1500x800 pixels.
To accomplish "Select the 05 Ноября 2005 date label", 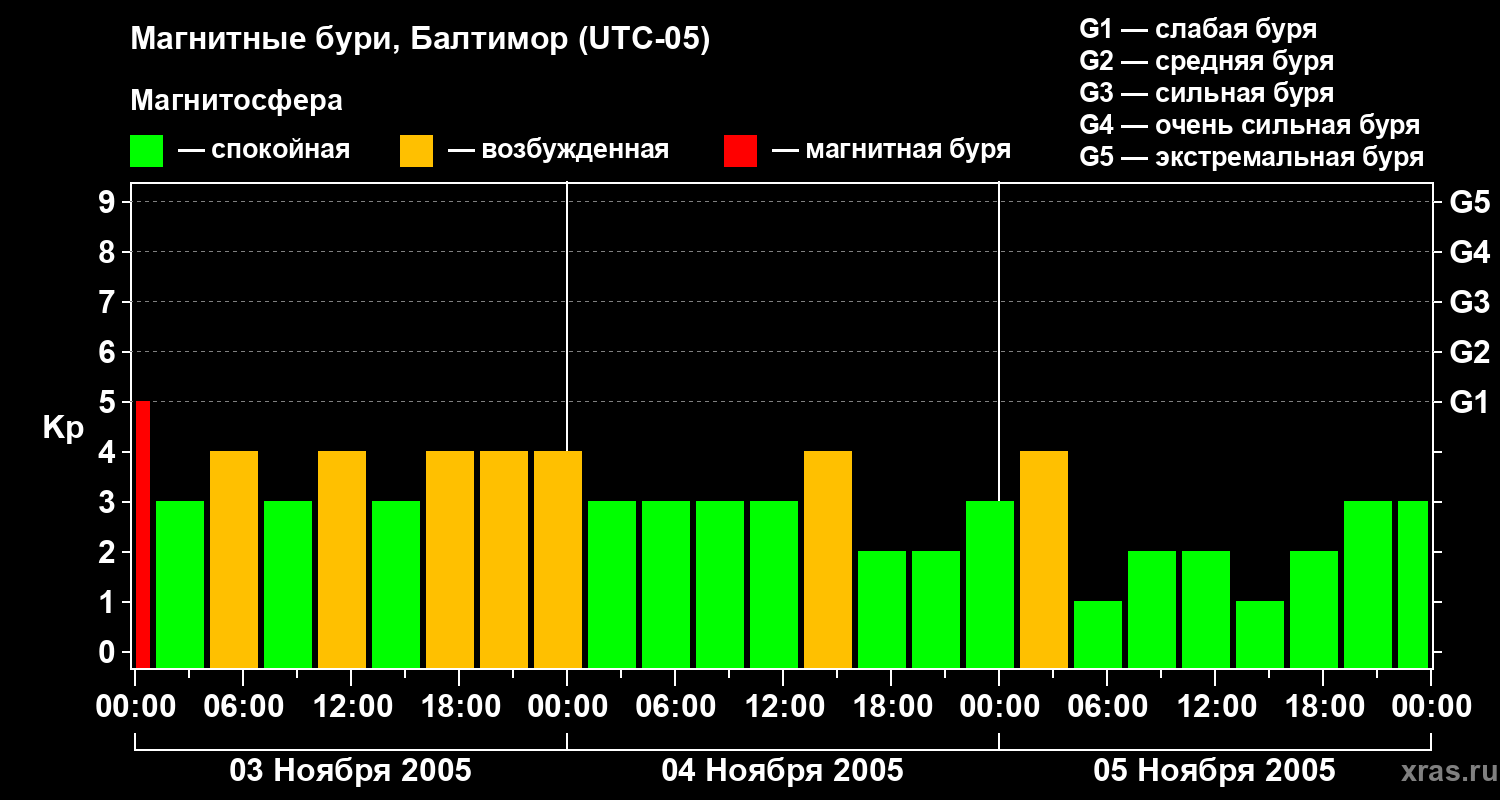I will [x=1214, y=771].
